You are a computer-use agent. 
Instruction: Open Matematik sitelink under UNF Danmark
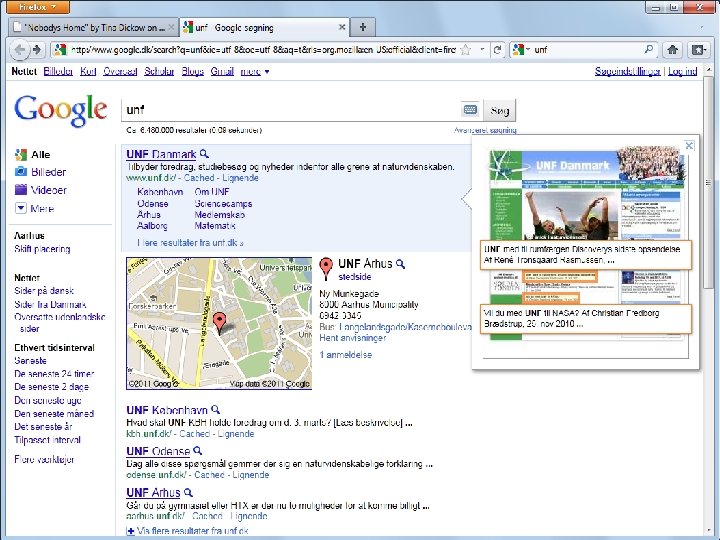pyautogui.click(x=215, y=226)
